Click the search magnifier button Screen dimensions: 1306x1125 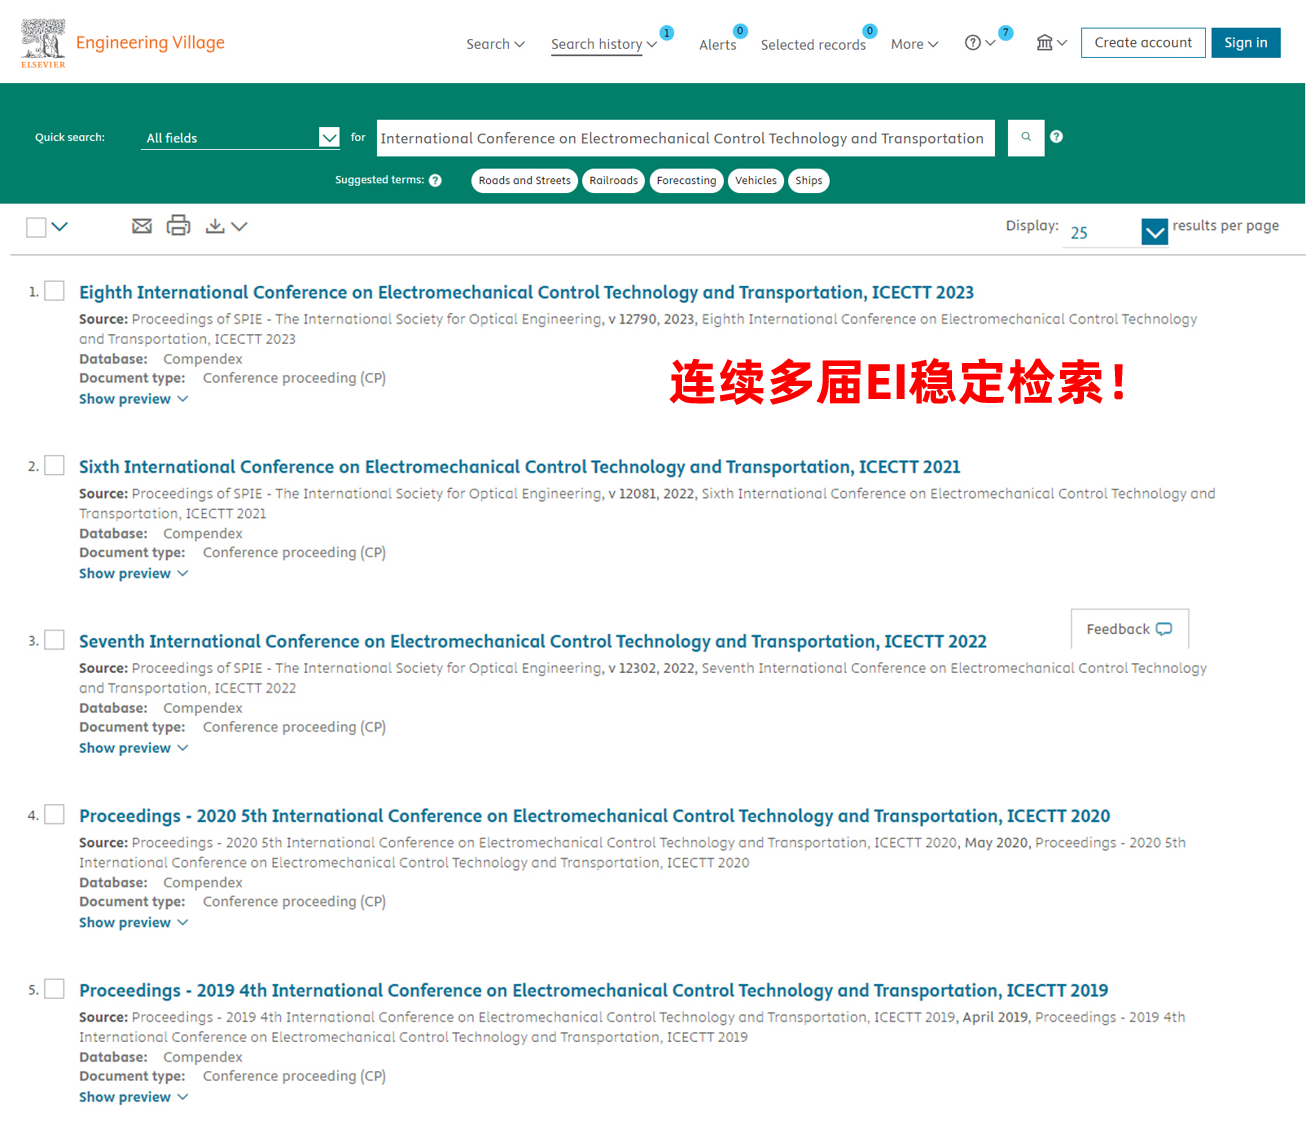[x=1026, y=137]
